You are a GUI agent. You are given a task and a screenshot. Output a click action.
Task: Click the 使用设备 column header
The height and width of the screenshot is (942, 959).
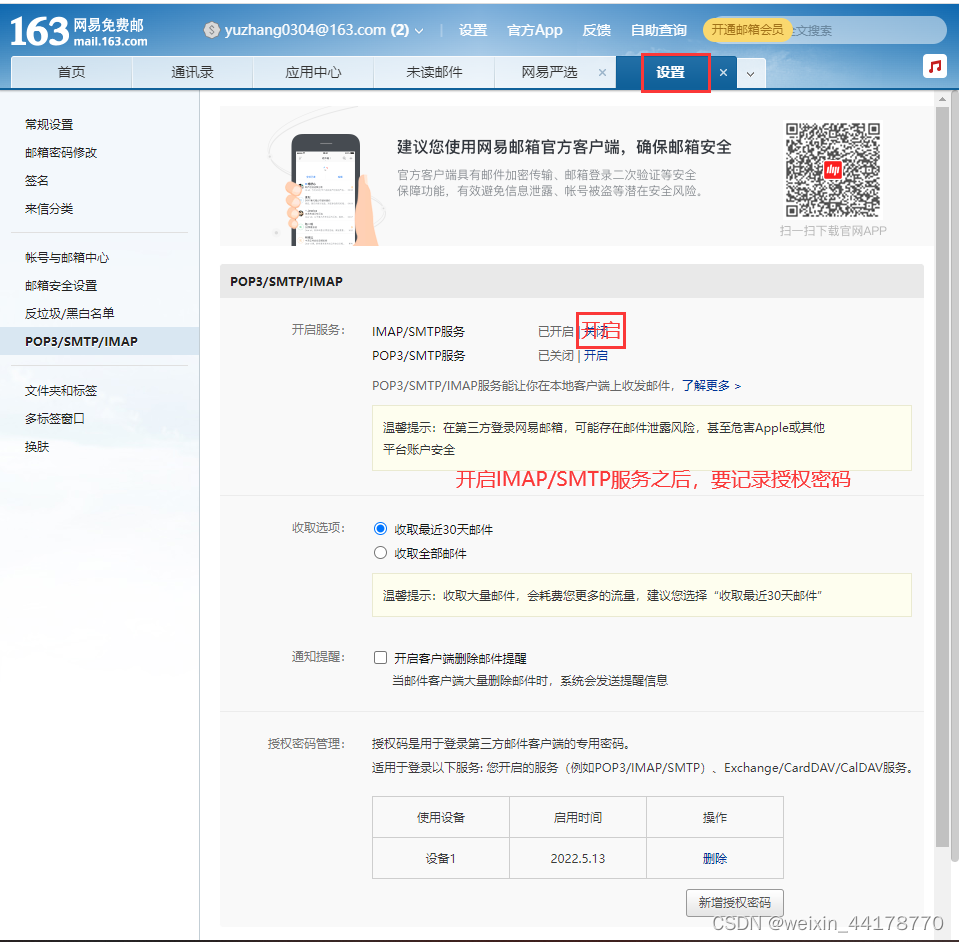[x=441, y=817]
